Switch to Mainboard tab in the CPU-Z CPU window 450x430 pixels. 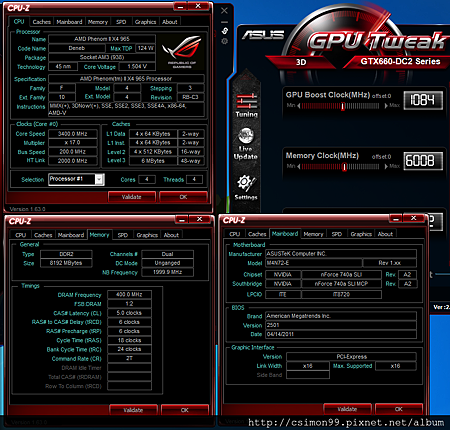point(69,22)
